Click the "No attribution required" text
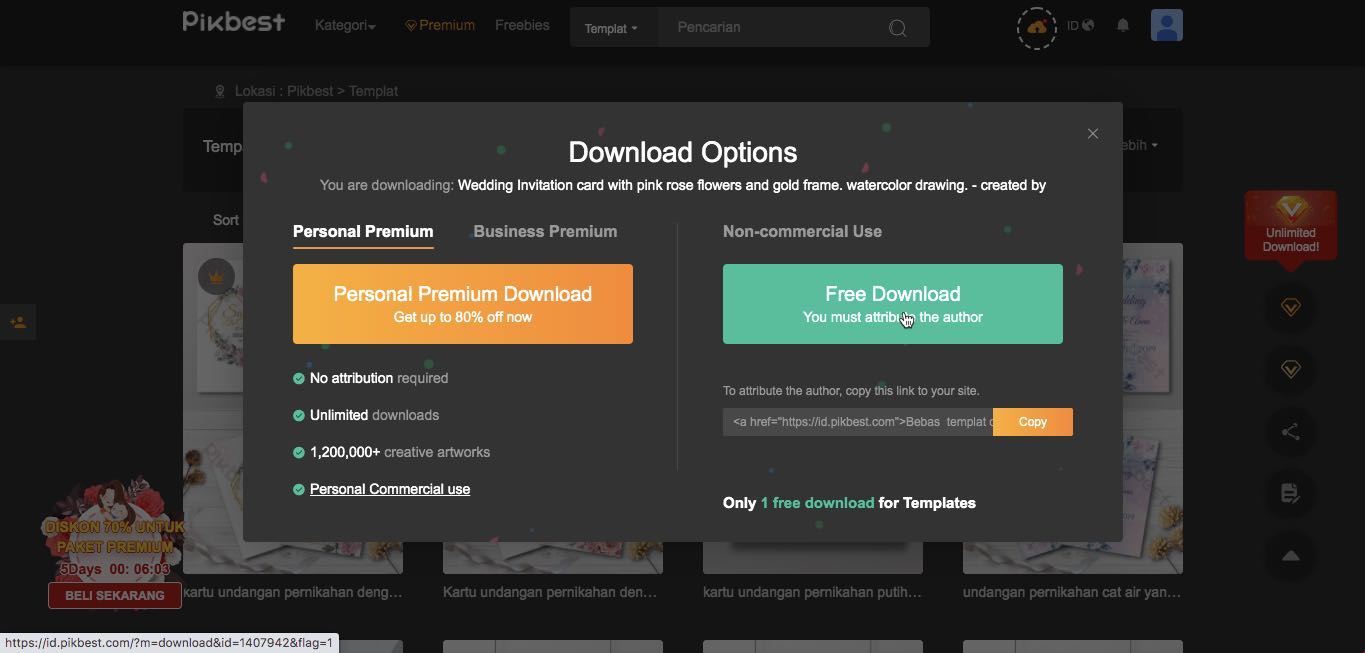Screen dimensions: 1365x653 [379, 378]
